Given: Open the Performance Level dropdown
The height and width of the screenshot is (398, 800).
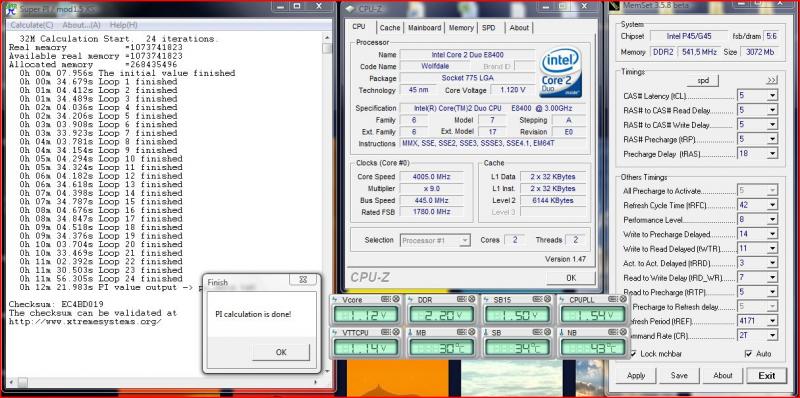Looking at the screenshot, I should tap(772, 219).
